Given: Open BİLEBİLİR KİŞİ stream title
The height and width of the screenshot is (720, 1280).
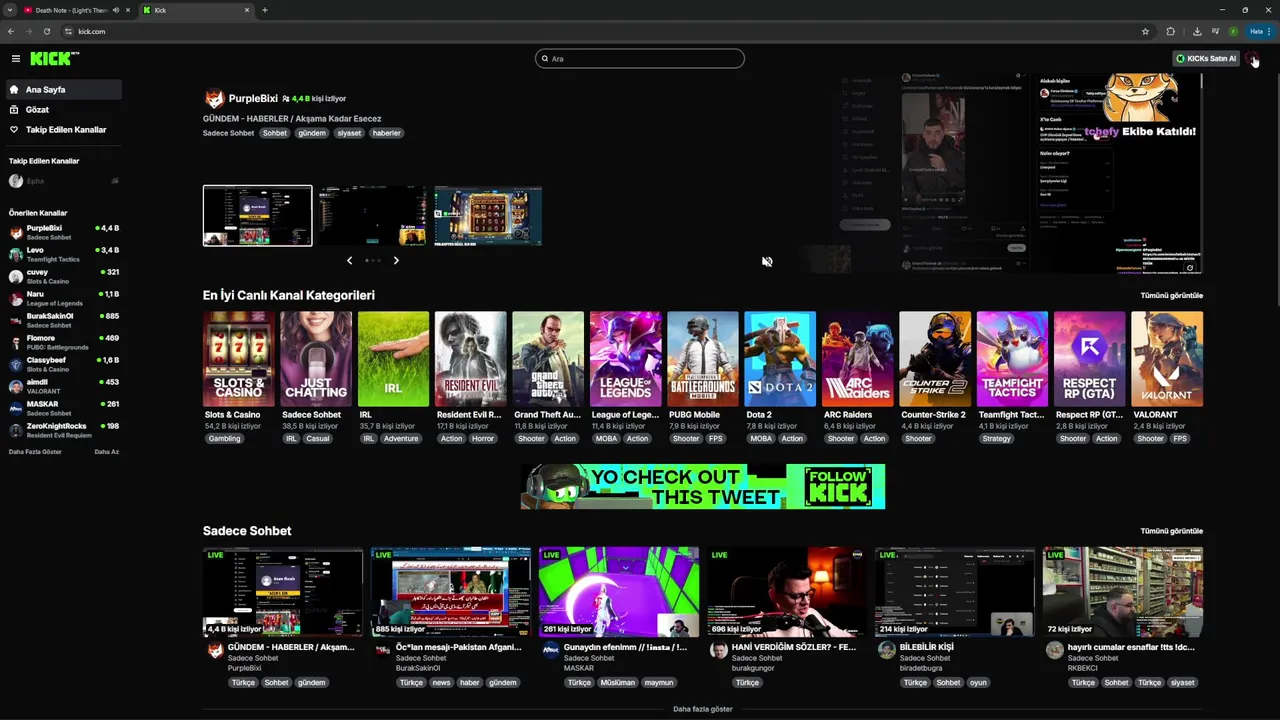Looking at the screenshot, I should (x=927, y=647).
